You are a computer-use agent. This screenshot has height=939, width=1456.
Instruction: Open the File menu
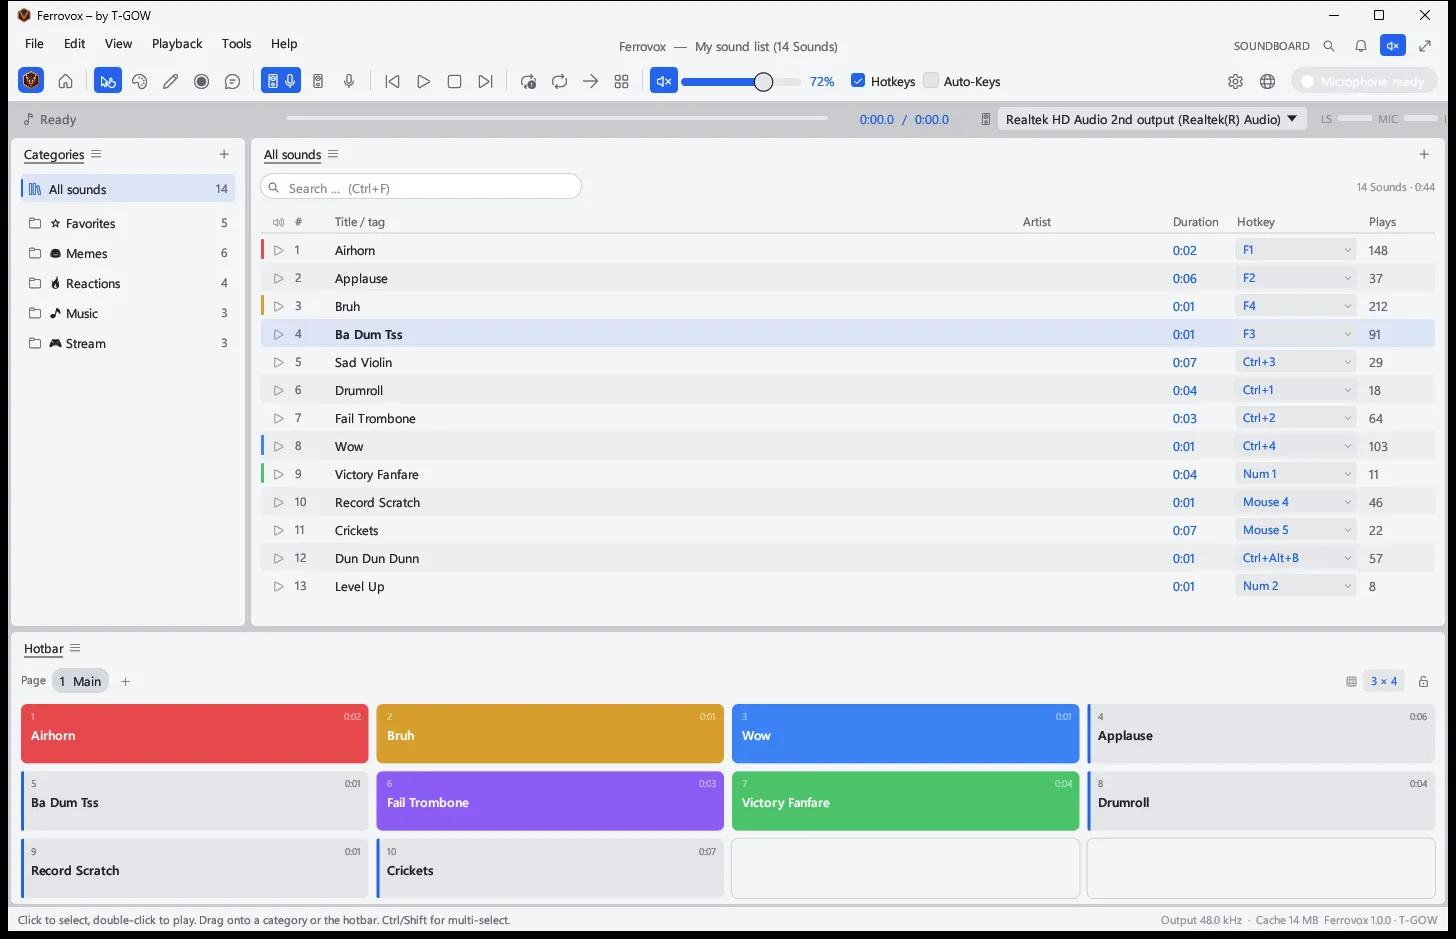click(34, 44)
